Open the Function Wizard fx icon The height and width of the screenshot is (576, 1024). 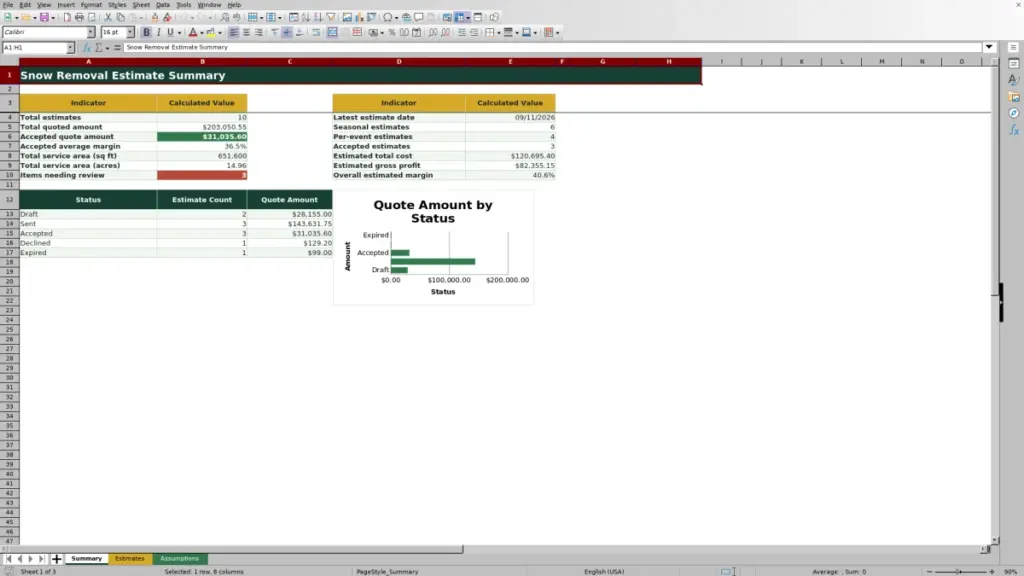(86, 48)
